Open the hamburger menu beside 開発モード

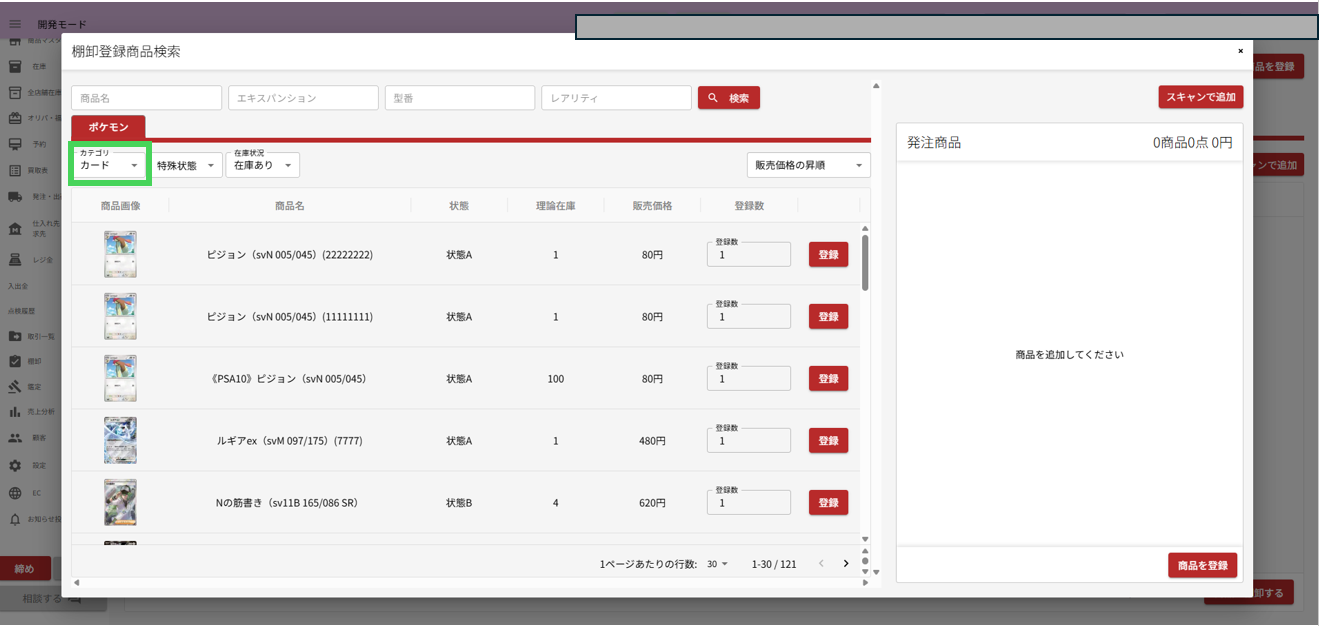click(15, 24)
